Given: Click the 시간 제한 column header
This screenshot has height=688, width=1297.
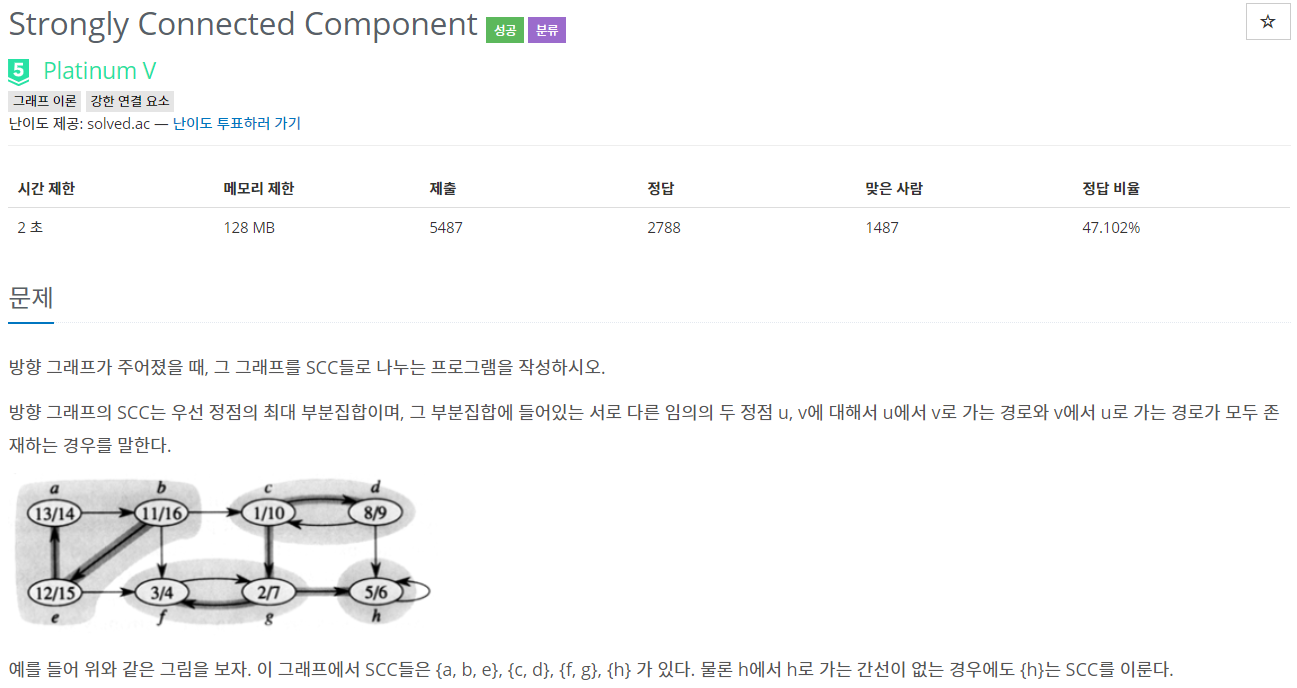Looking at the screenshot, I should (x=46, y=188).
